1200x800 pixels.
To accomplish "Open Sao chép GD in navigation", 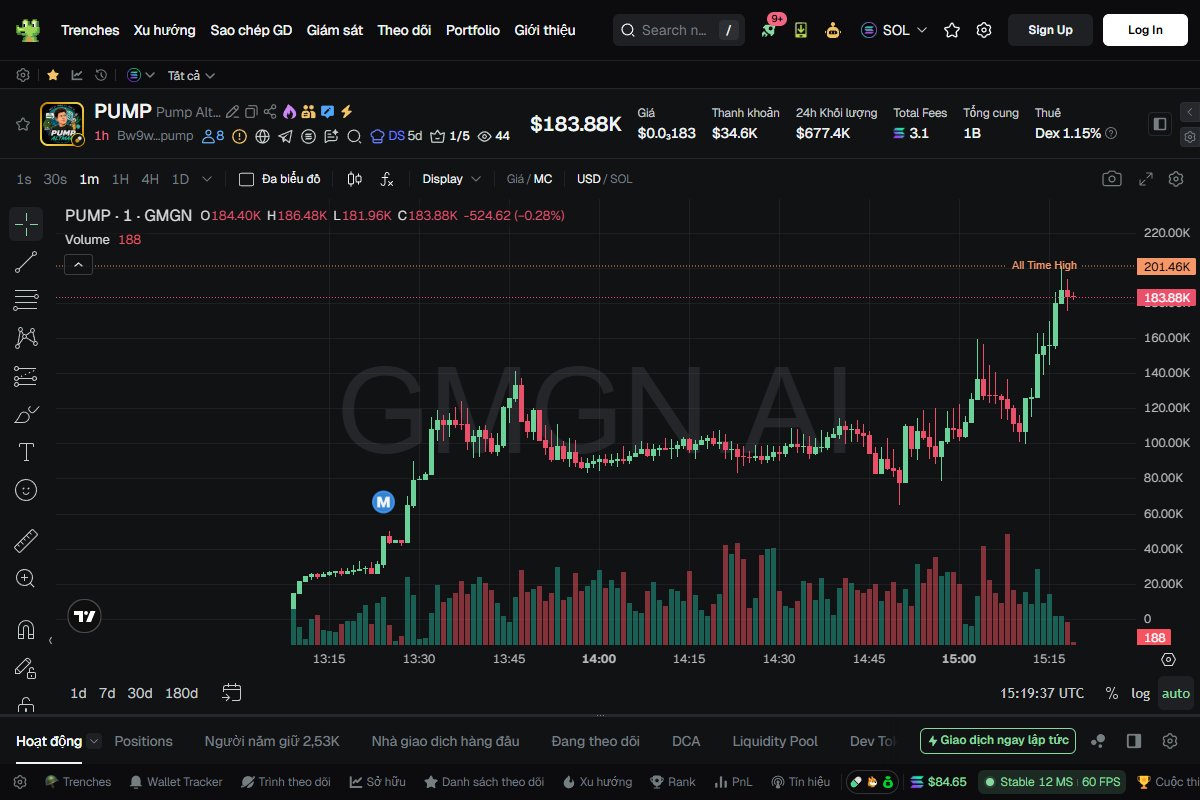I will point(251,30).
